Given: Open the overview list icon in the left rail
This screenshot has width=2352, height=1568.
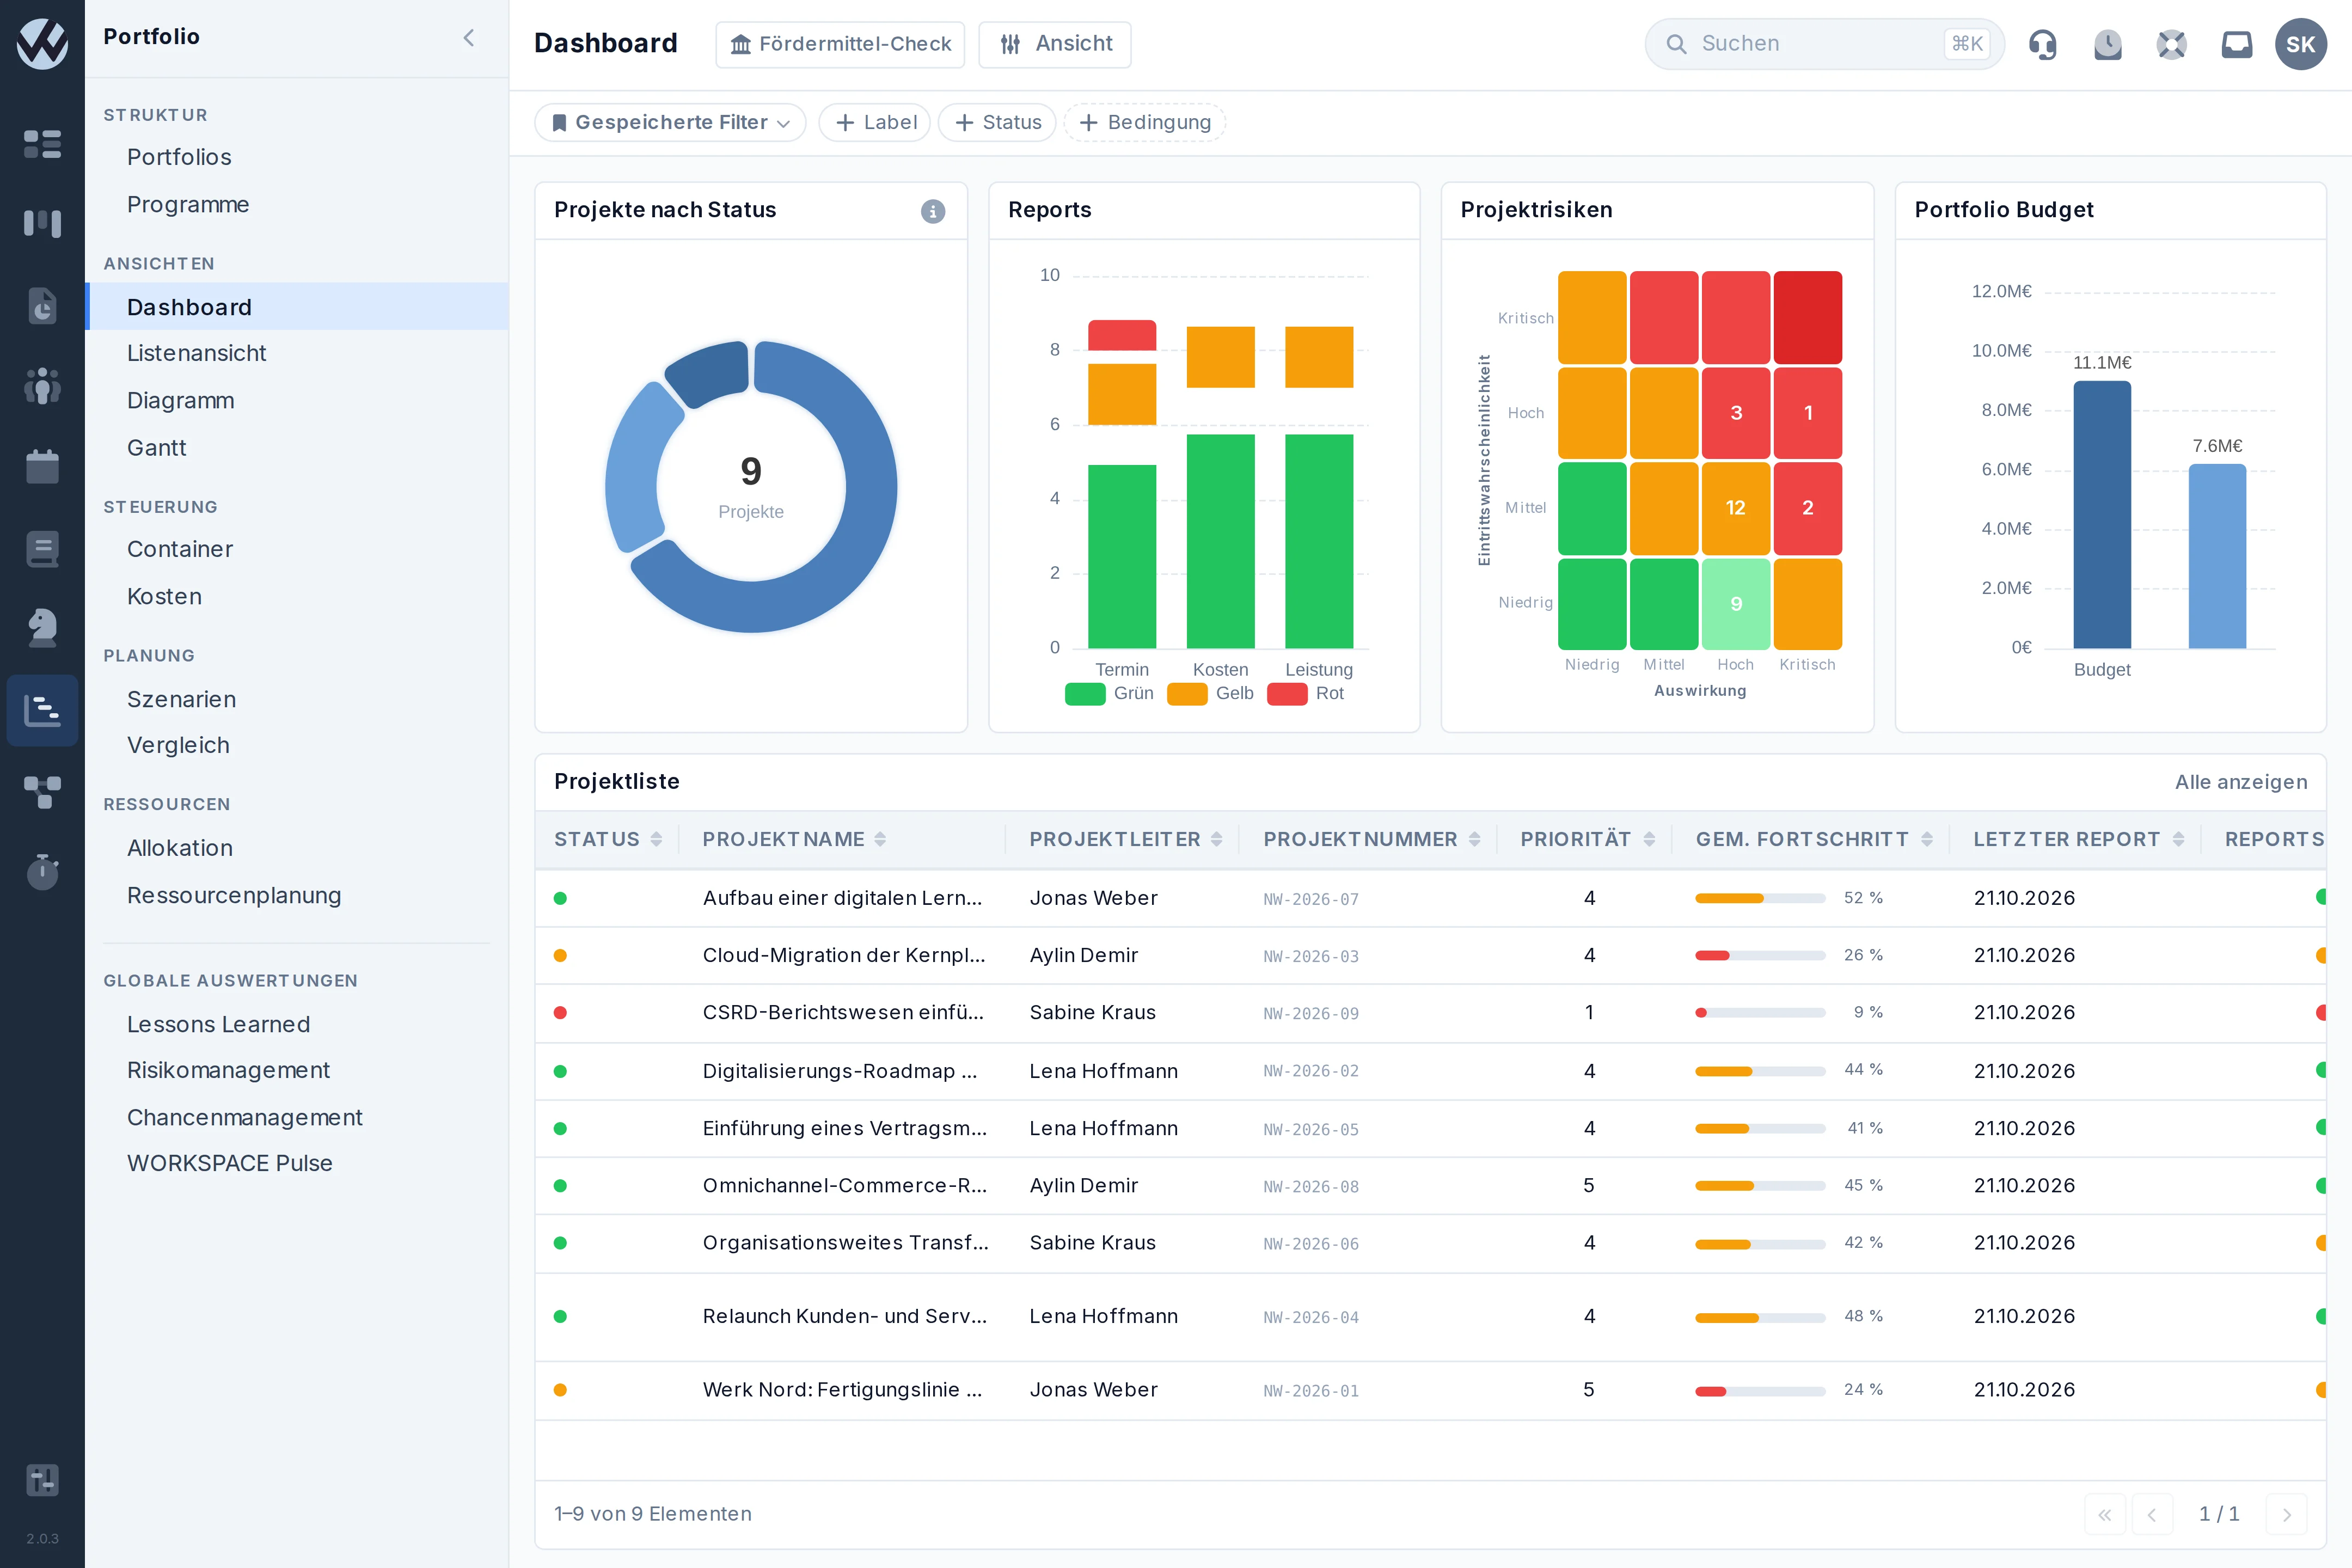Looking at the screenshot, I should [x=42, y=144].
